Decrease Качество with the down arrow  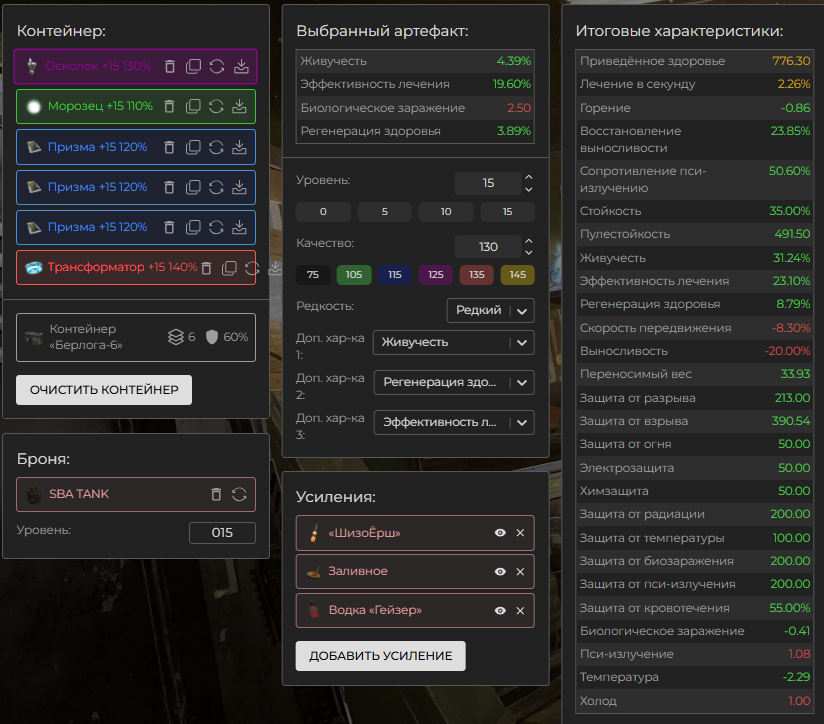click(529, 253)
